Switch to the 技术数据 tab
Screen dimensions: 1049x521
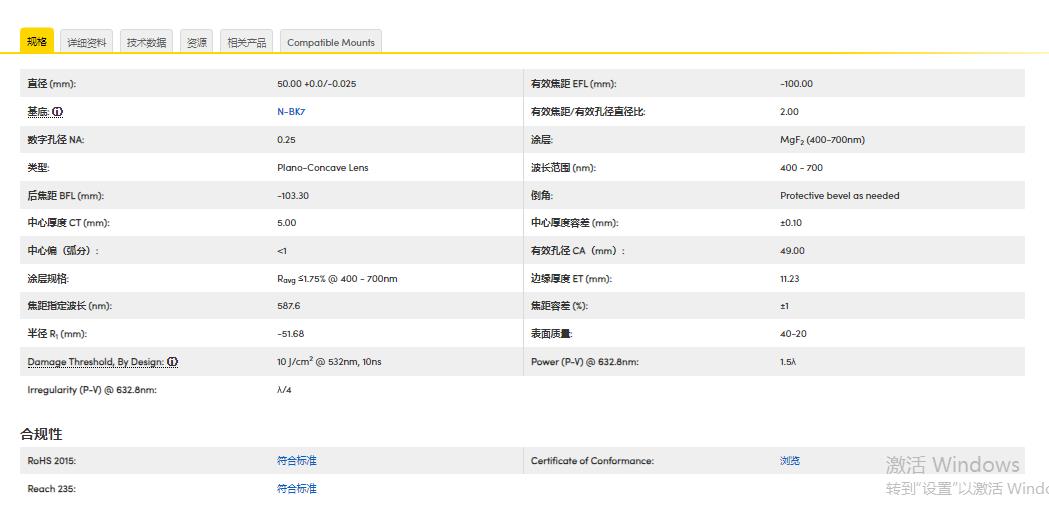147,42
